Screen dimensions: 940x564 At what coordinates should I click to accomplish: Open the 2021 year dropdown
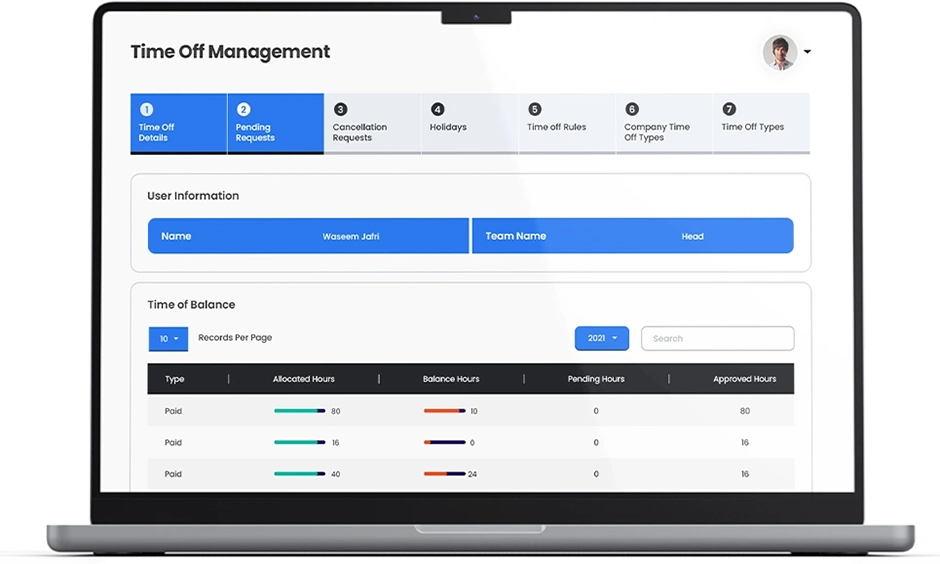click(x=602, y=338)
